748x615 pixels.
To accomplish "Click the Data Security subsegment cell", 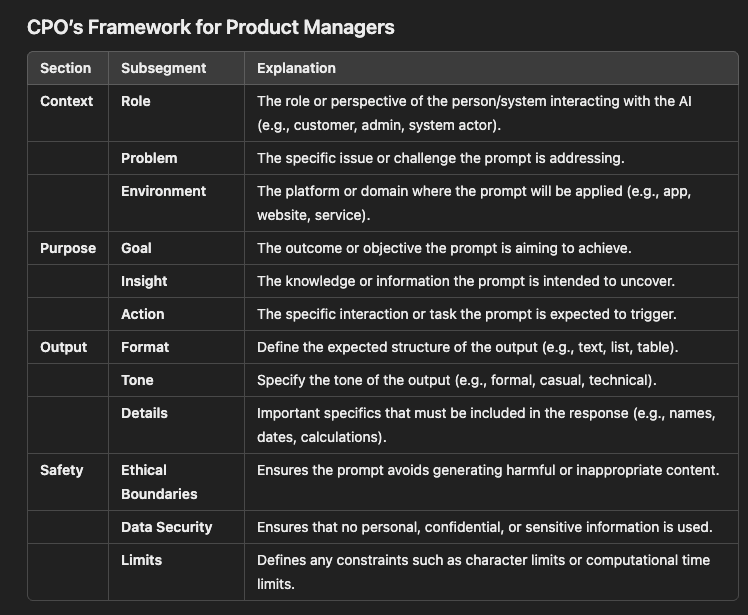I will click(166, 527).
